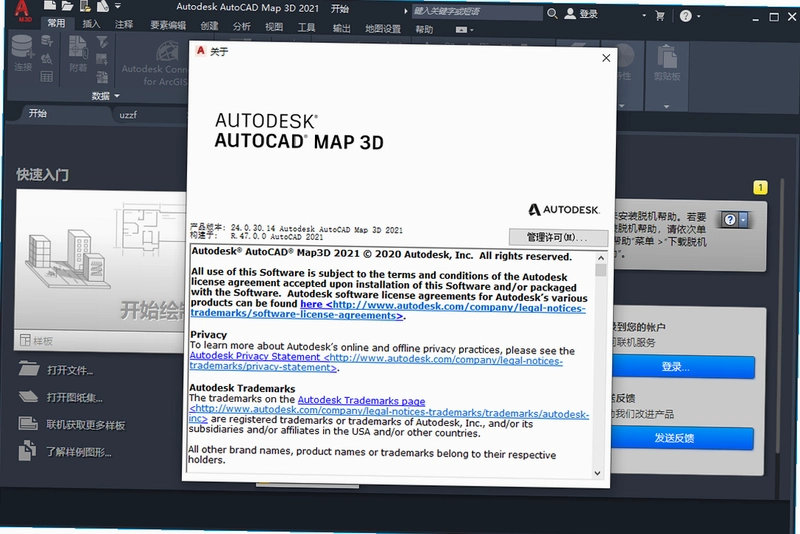This screenshot has height=534, width=800.
Task: Open the Autodesk Privacy Statement link
Action: tap(255, 356)
